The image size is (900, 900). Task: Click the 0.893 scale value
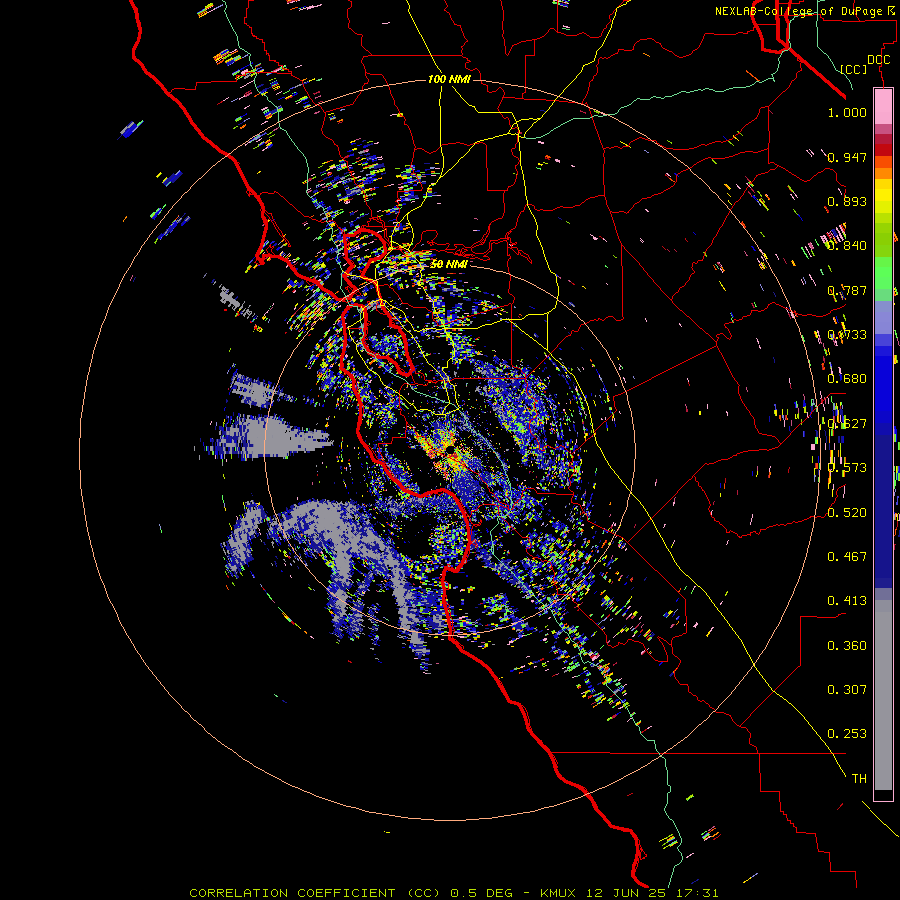click(847, 201)
